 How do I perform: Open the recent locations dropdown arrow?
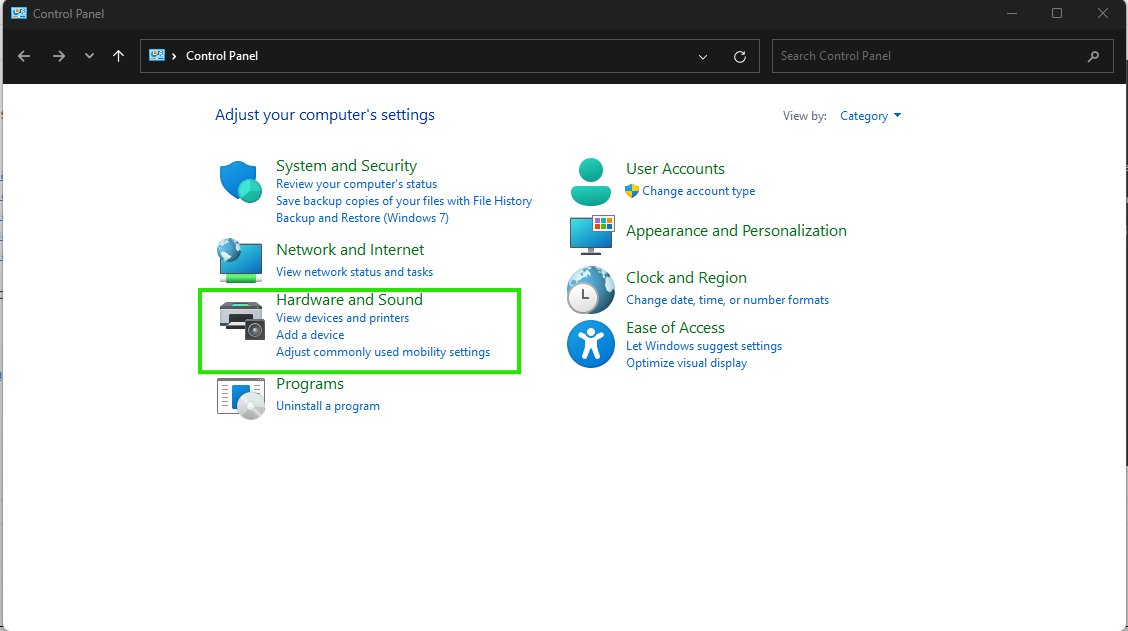pyautogui.click(x=89, y=56)
